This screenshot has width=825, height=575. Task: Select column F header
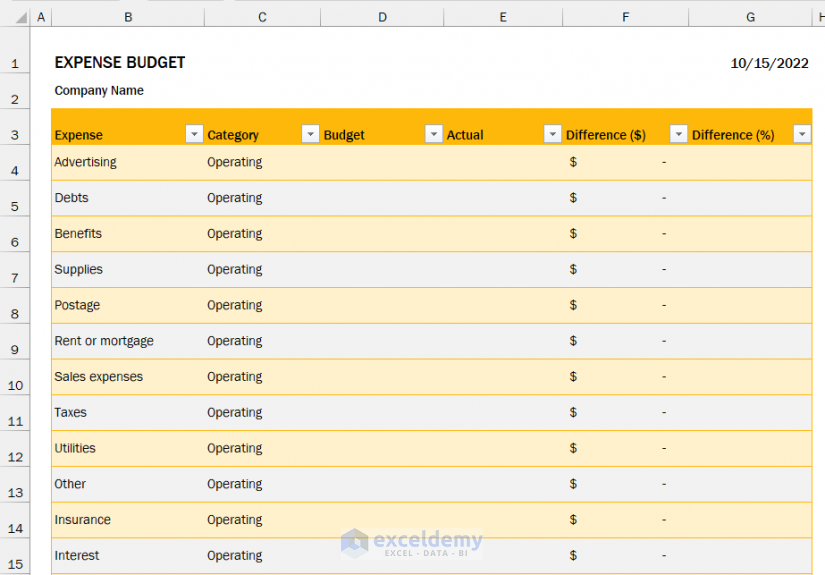click(625, 17)
